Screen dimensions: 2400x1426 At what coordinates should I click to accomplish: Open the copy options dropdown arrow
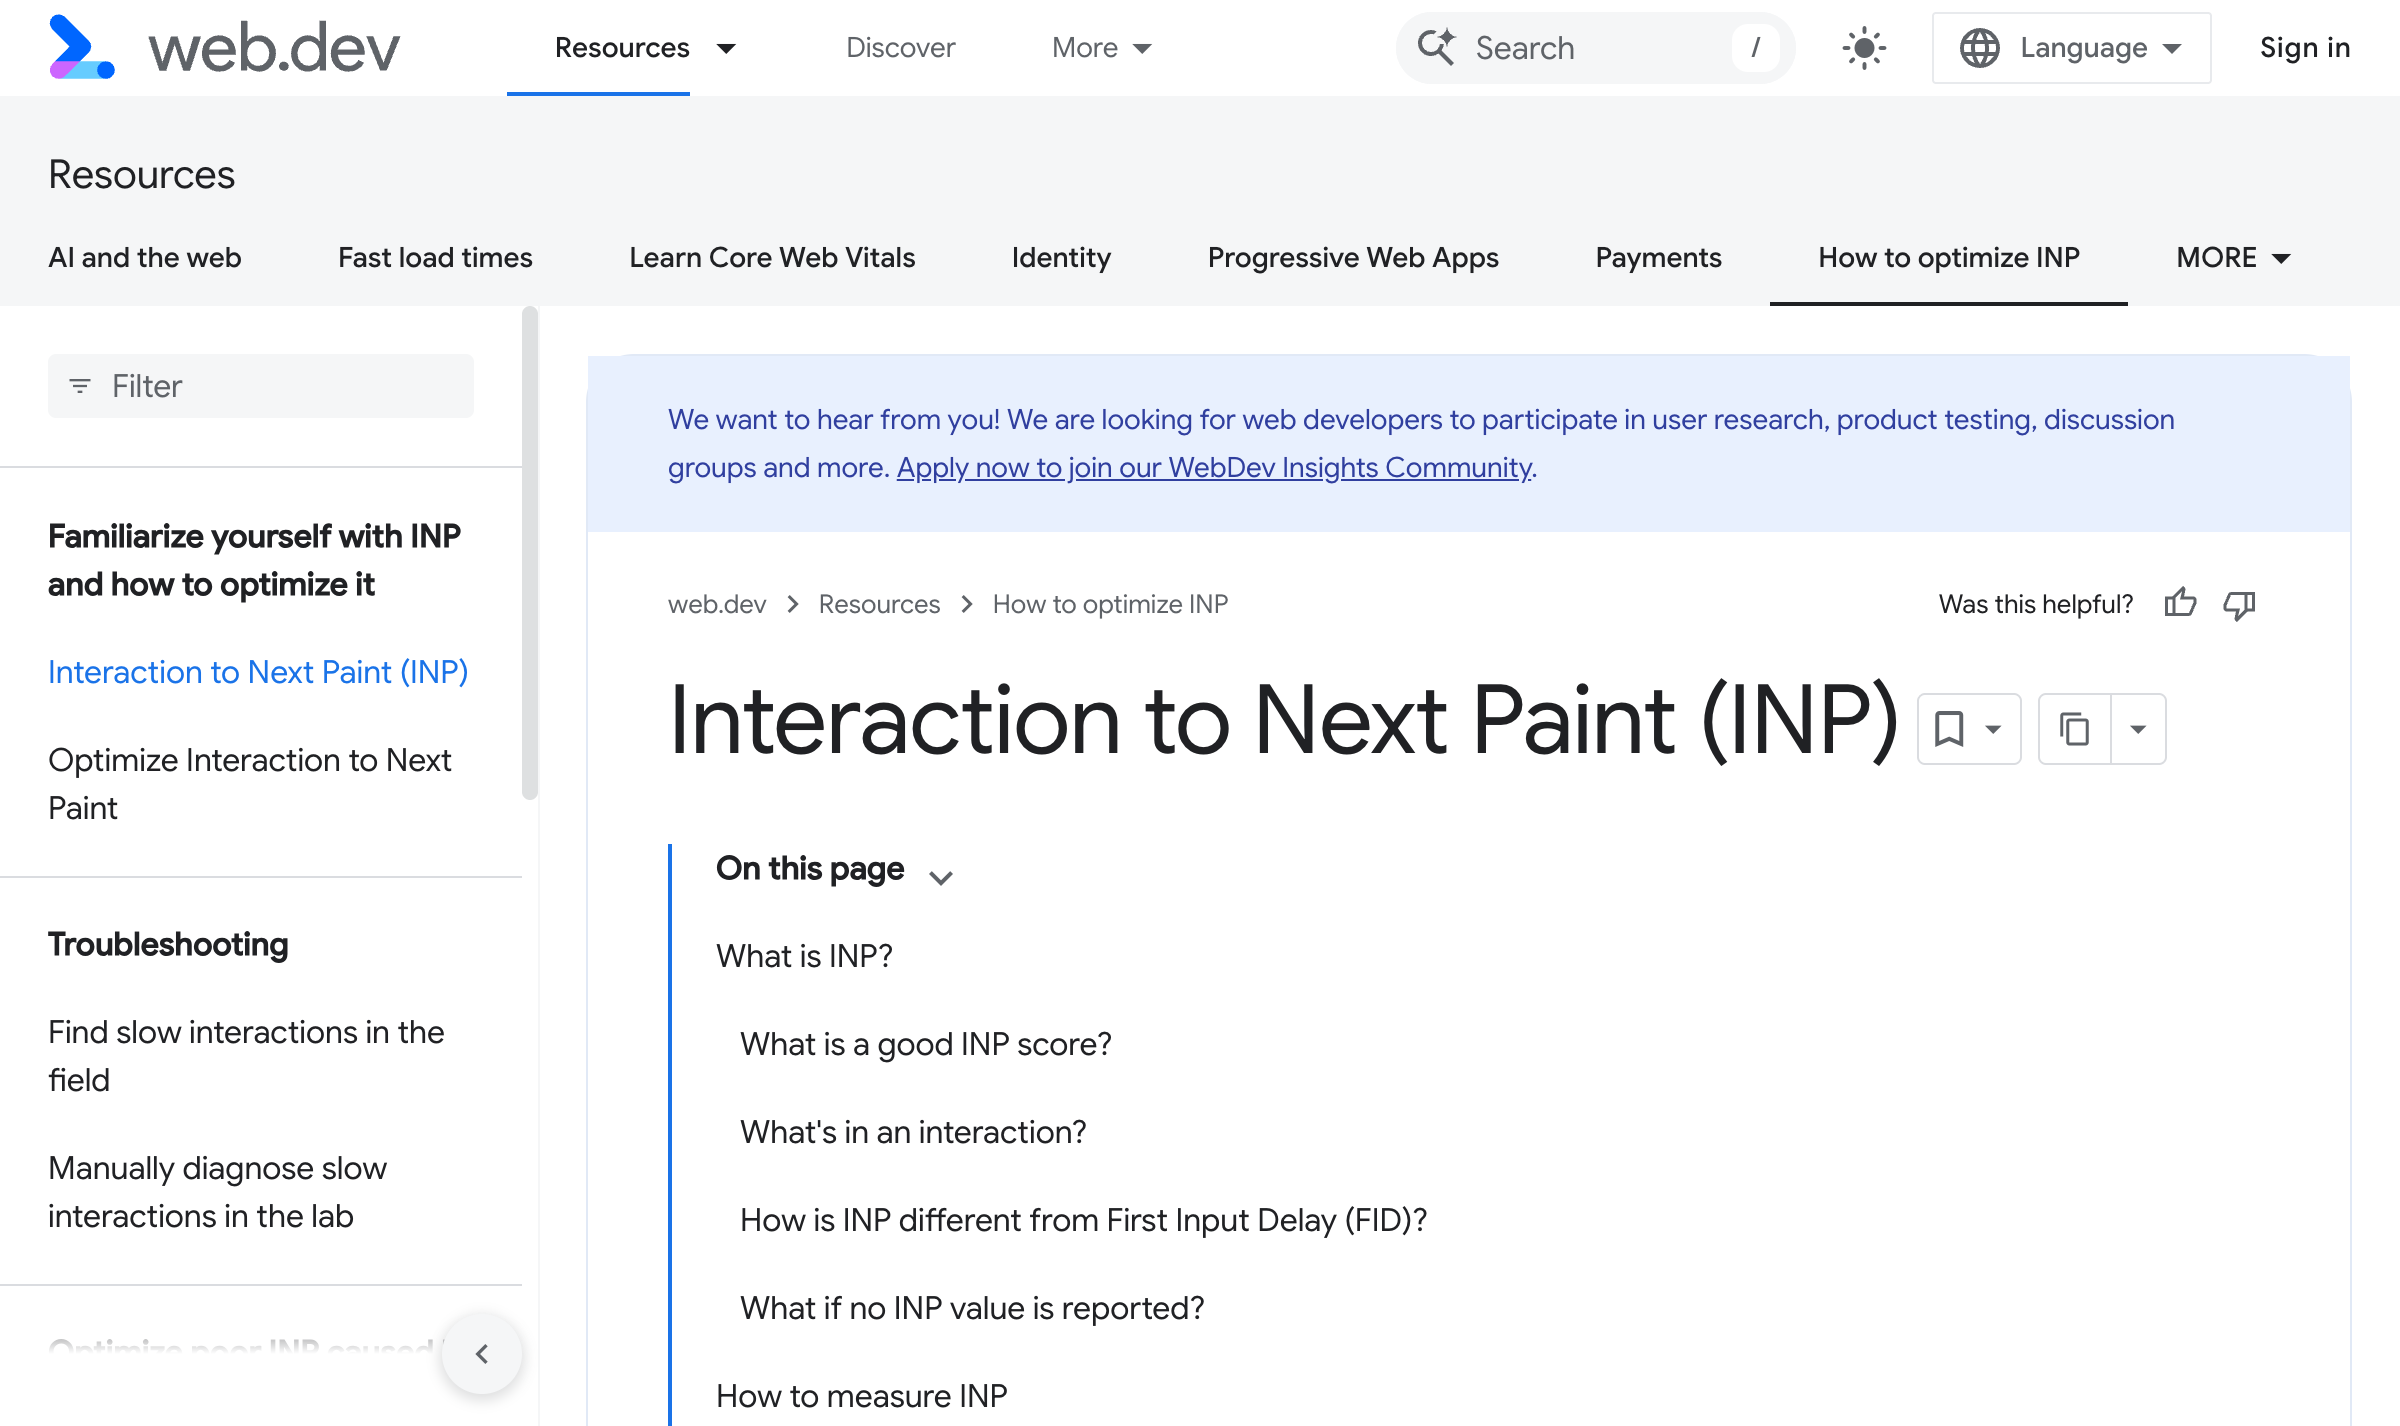click(x=2138, y=728)
